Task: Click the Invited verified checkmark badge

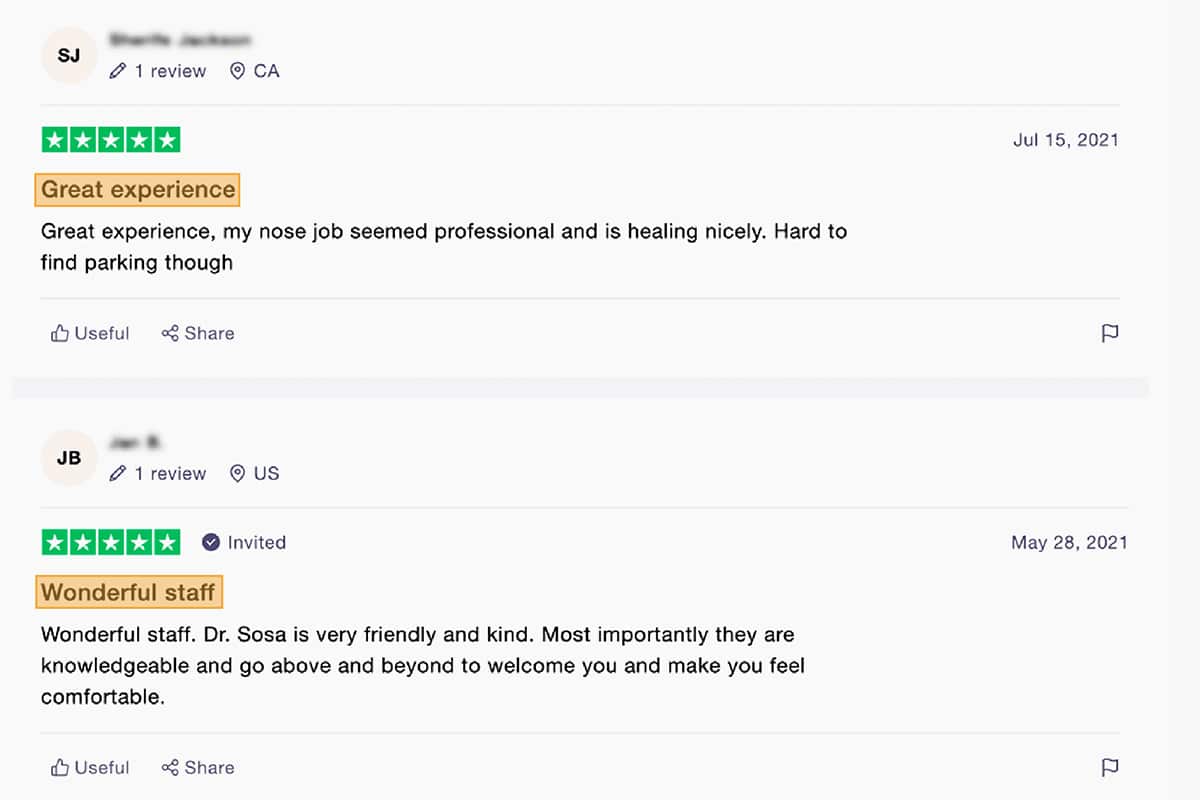Action: tap(211, 543)
